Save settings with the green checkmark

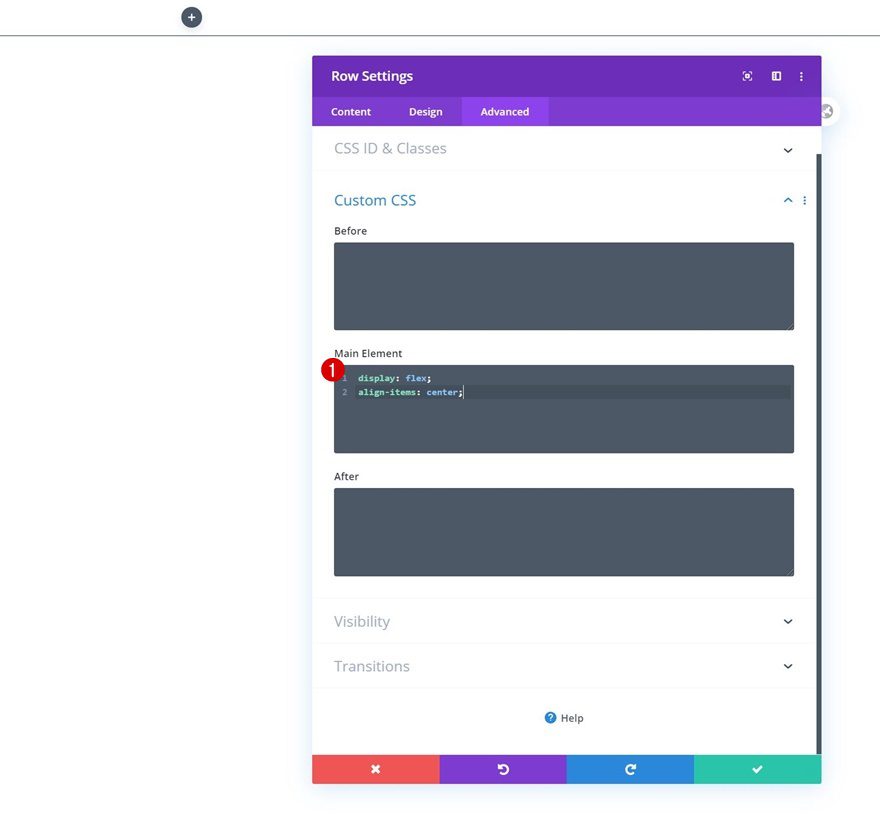757,769
